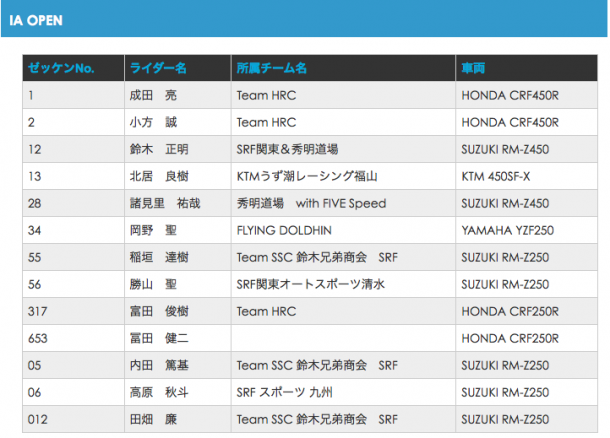
Task: Select rider name 富田 俊樹
Action: [159, 311]
